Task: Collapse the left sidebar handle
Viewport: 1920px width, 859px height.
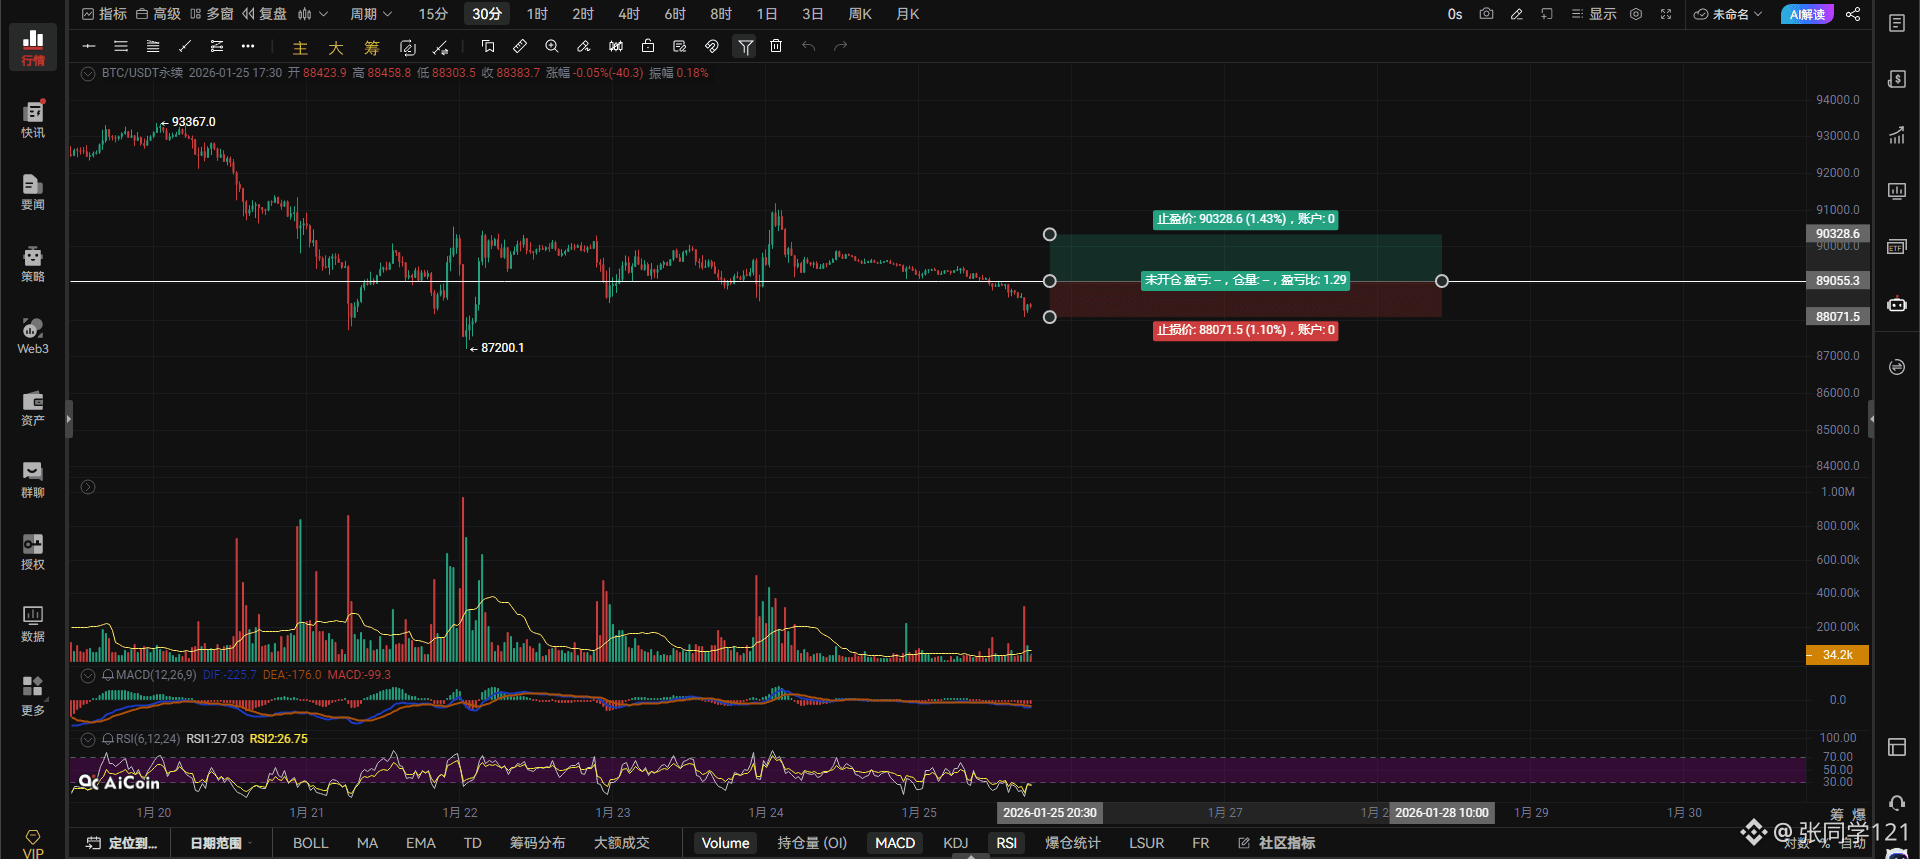Action: pos(69,419)
